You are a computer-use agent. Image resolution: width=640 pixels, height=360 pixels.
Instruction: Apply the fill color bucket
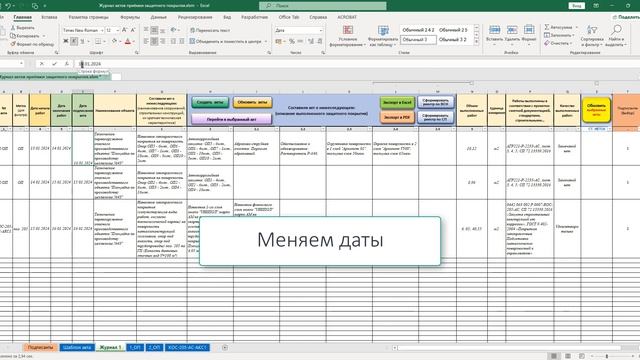114,41
